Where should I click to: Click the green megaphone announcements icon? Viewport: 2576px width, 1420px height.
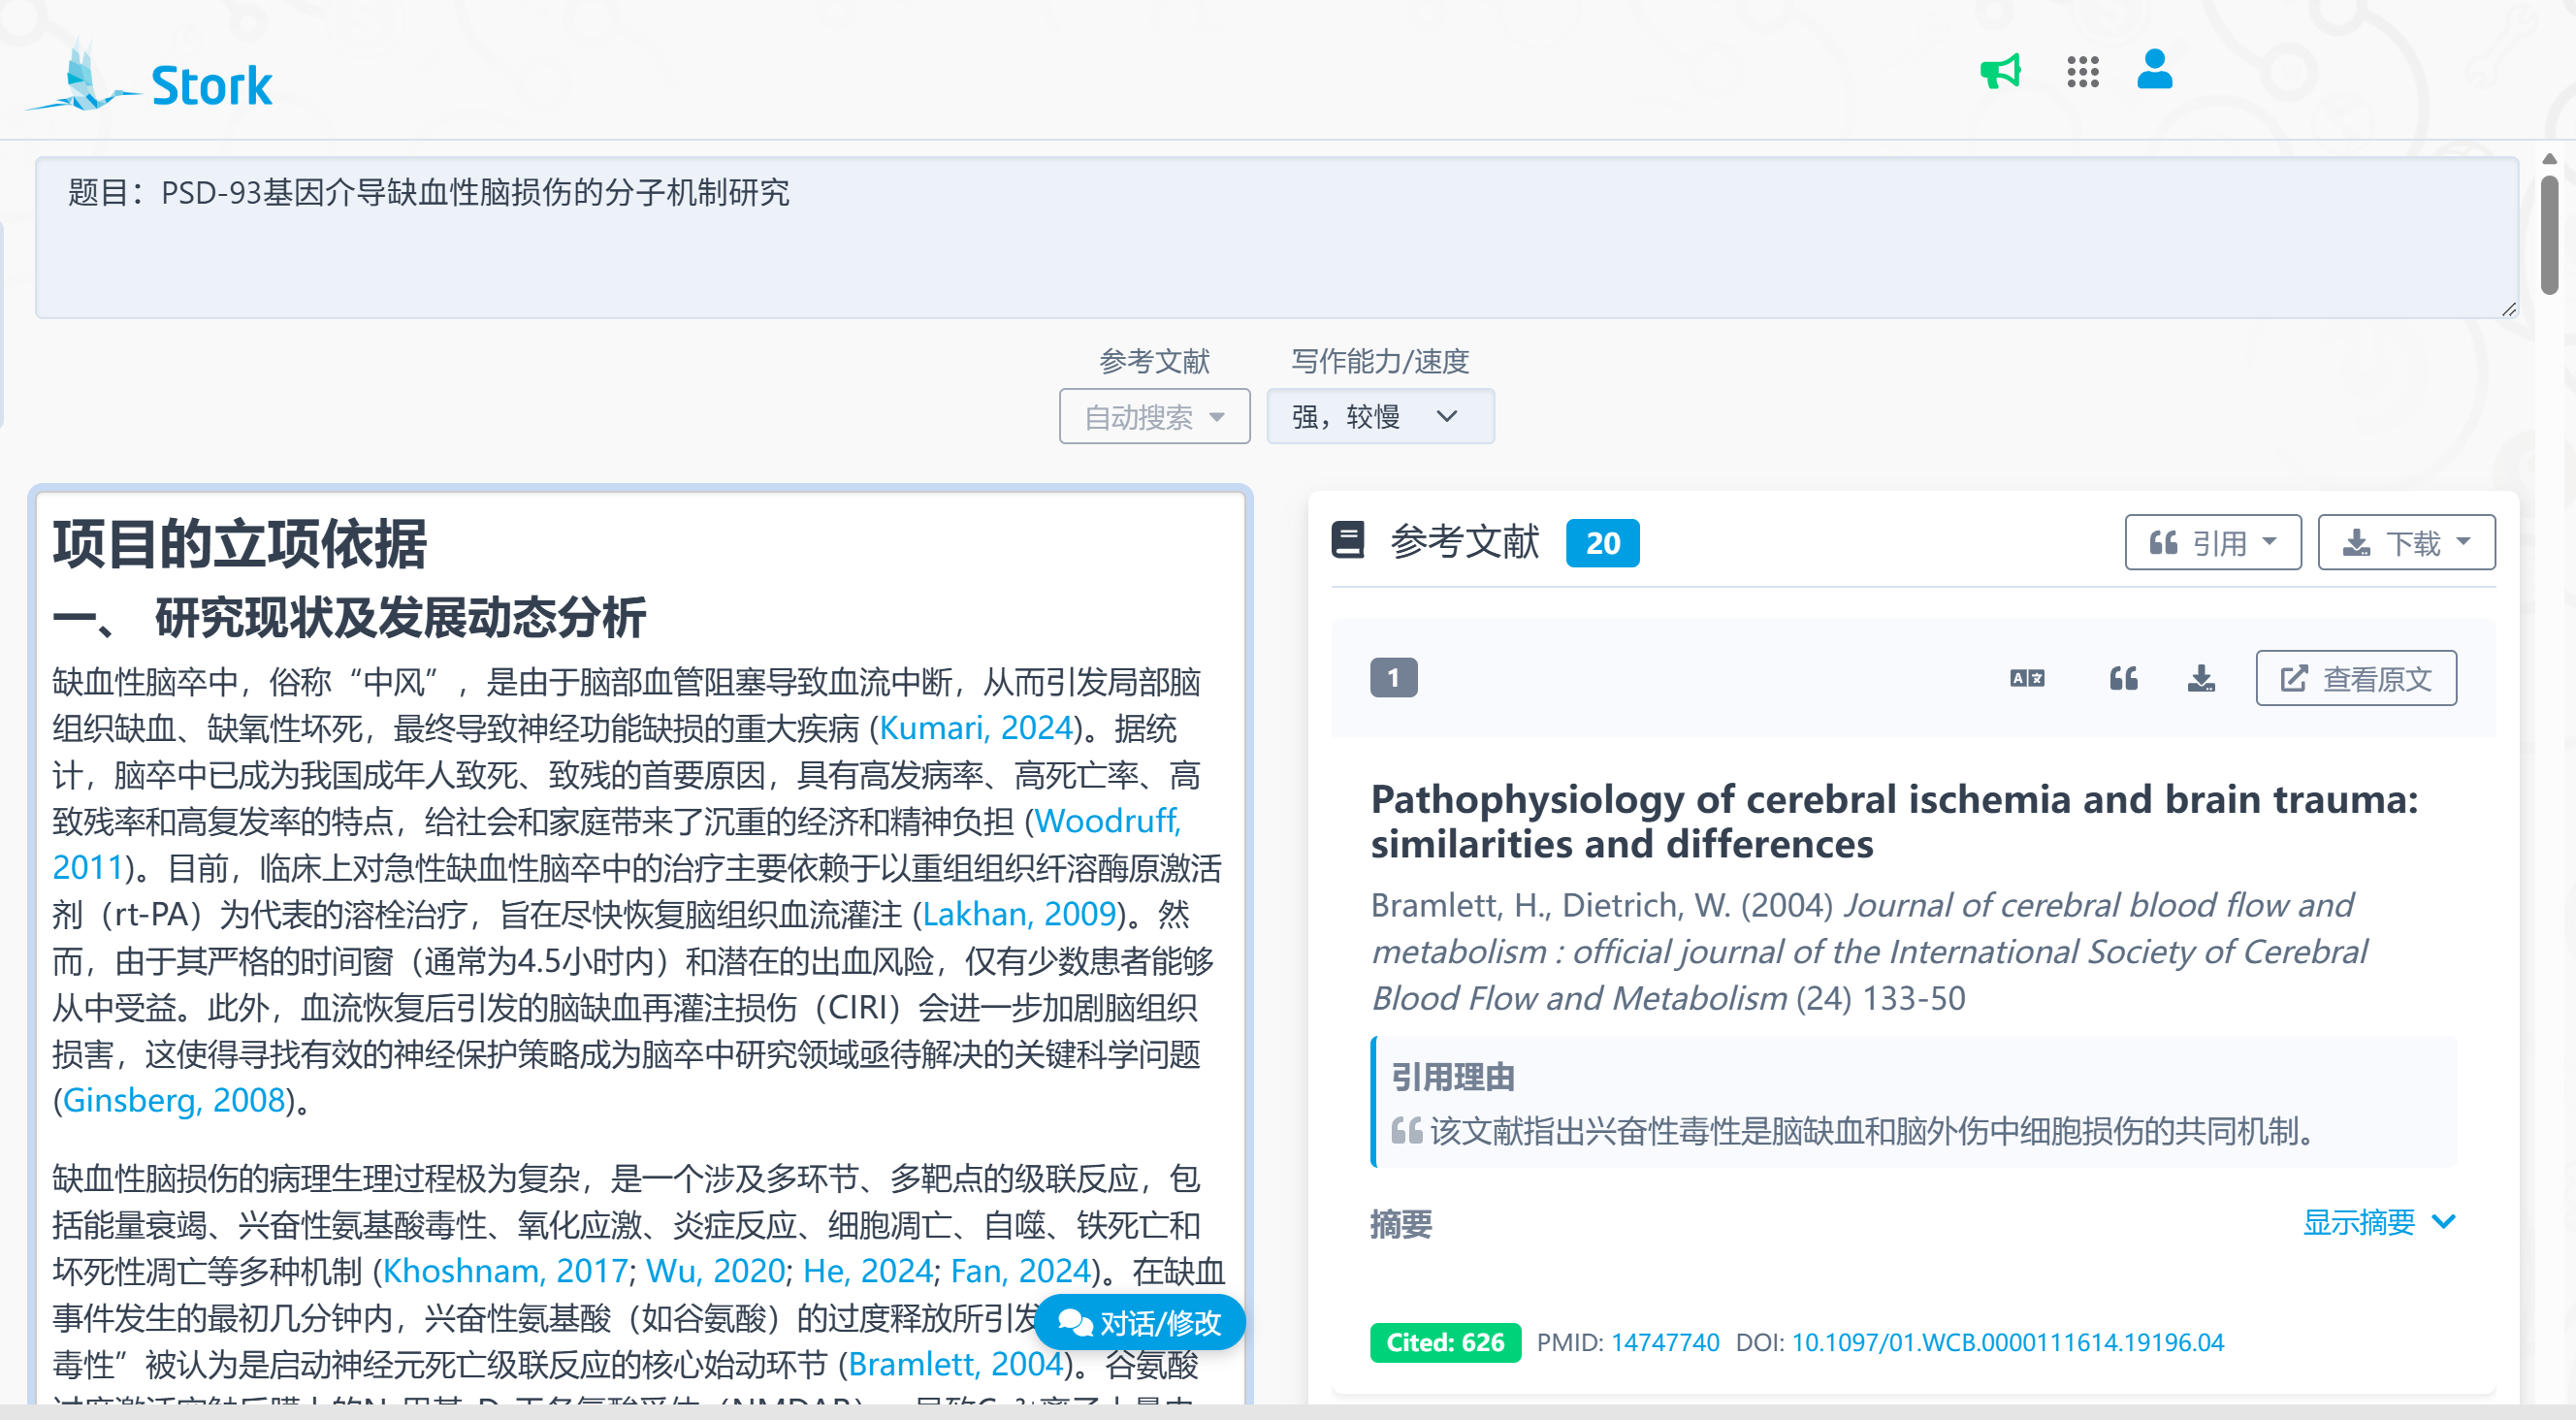point(2001,72)
